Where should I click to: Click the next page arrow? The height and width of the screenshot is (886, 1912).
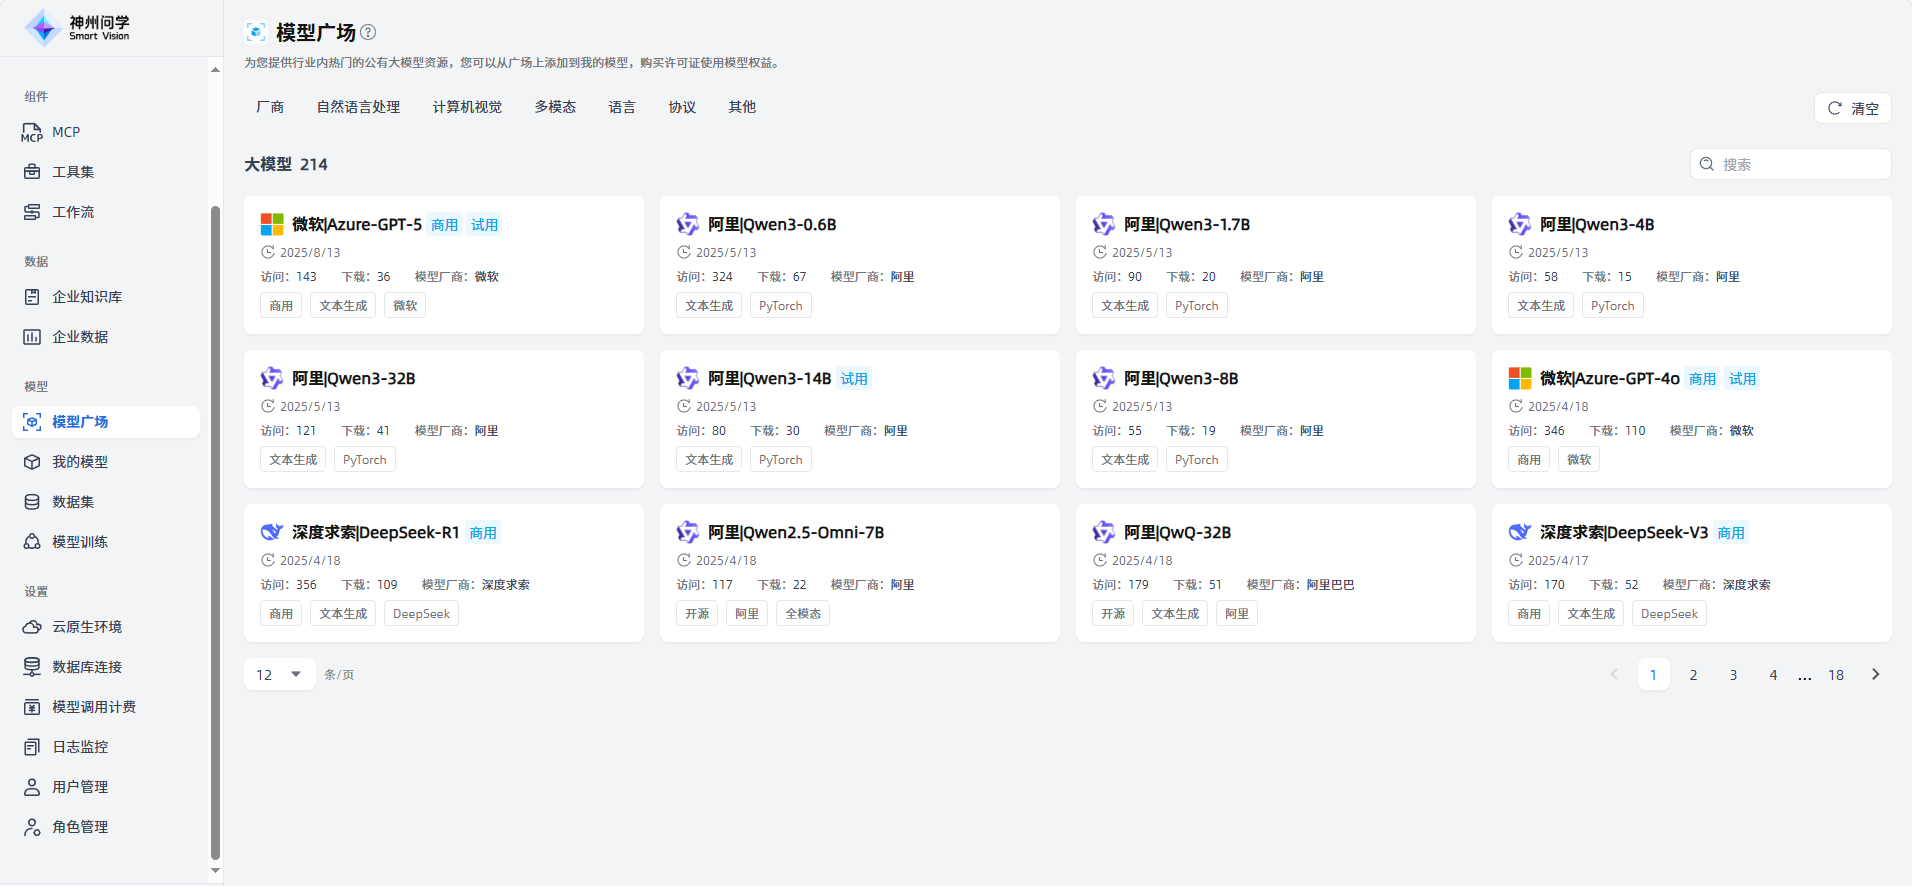point(1875,675)
